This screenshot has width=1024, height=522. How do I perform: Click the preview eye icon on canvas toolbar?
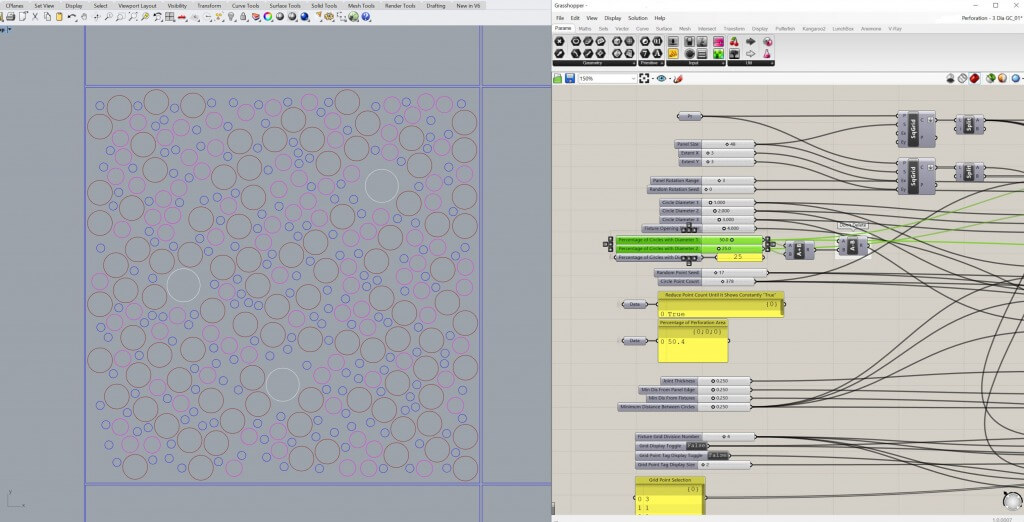pyautogui.click(x=661, y=78)
